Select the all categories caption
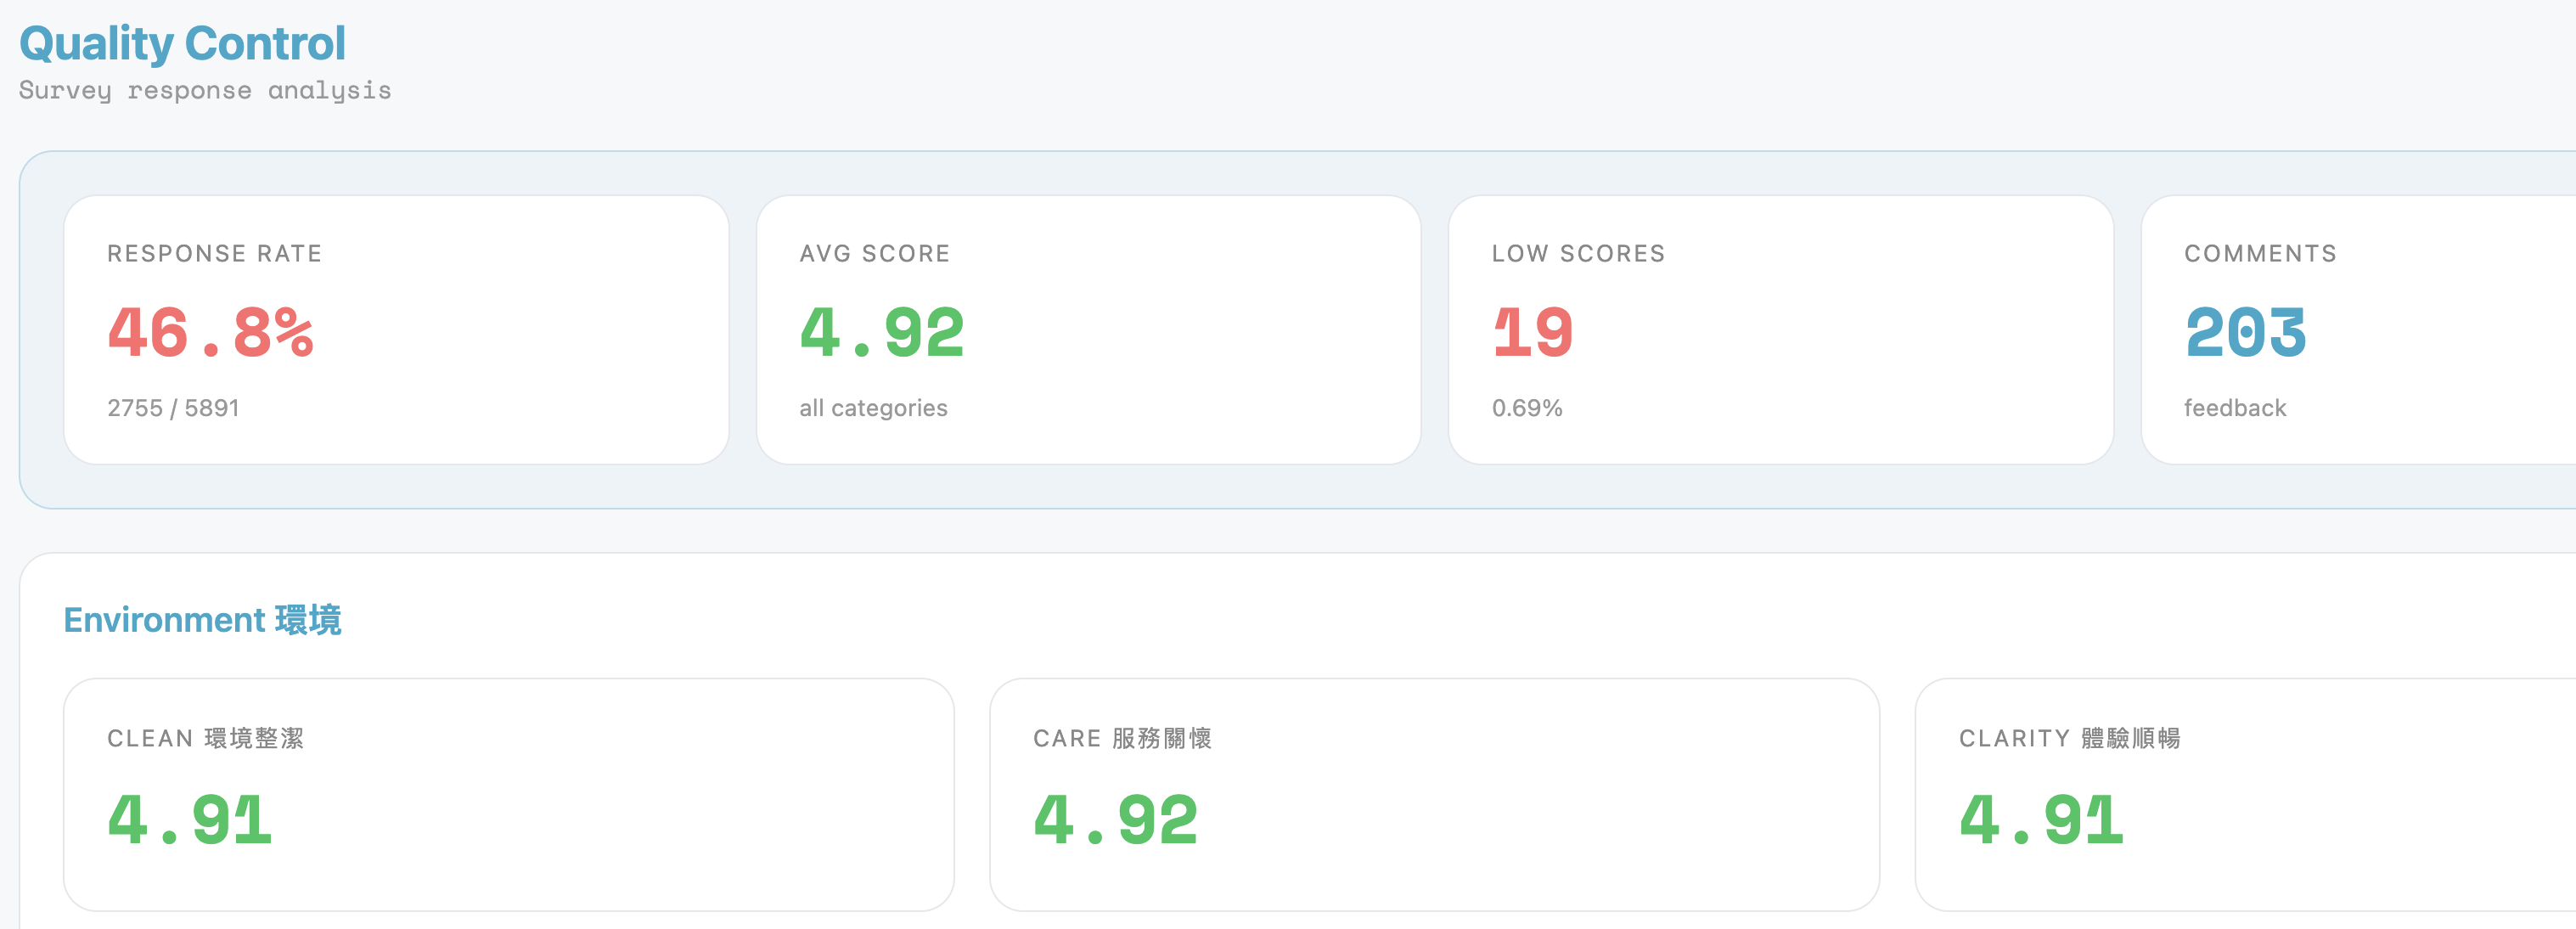 [873, 408]
